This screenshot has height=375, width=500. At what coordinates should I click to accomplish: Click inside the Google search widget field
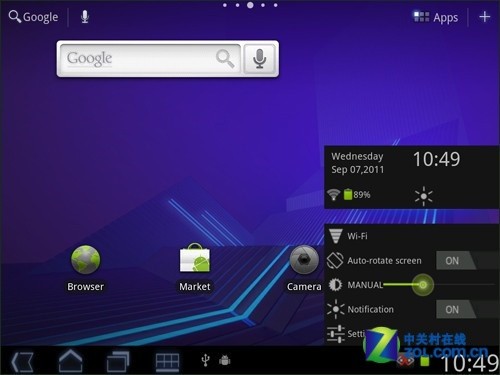point(150,59)
